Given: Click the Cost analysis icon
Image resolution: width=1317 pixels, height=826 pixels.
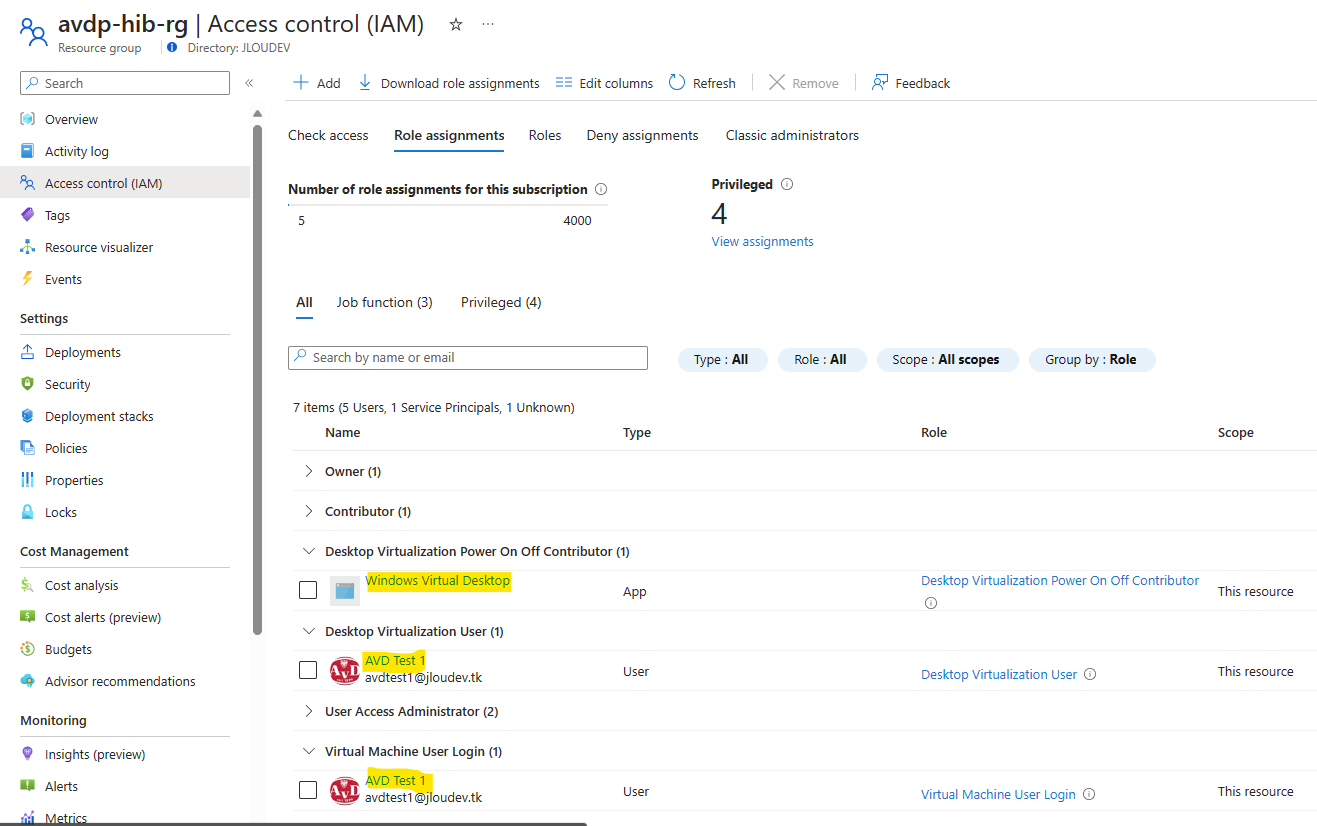Looking at the screenshot, I should (28, 585).
